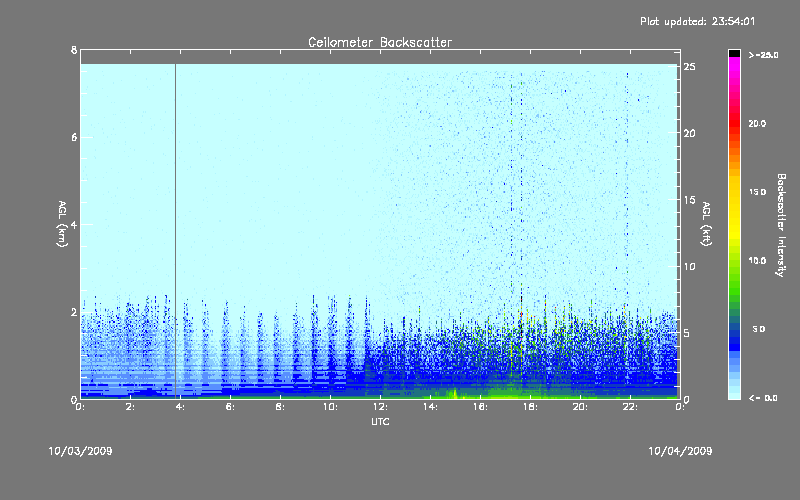Click the '15.0' colorbar tick label
The width and height of the screenshot is (800, 500).
click(757, 192)
